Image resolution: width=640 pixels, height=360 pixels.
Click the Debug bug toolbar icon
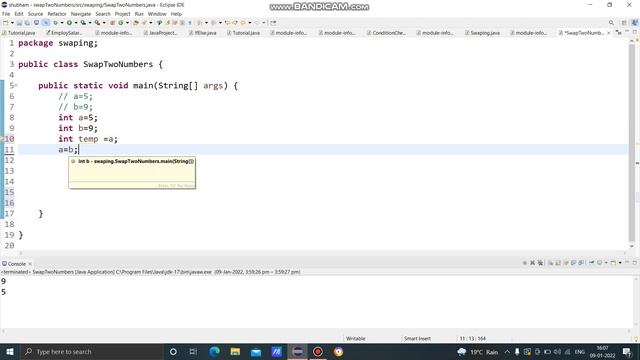pyautogui.click(x=55, y=23)
